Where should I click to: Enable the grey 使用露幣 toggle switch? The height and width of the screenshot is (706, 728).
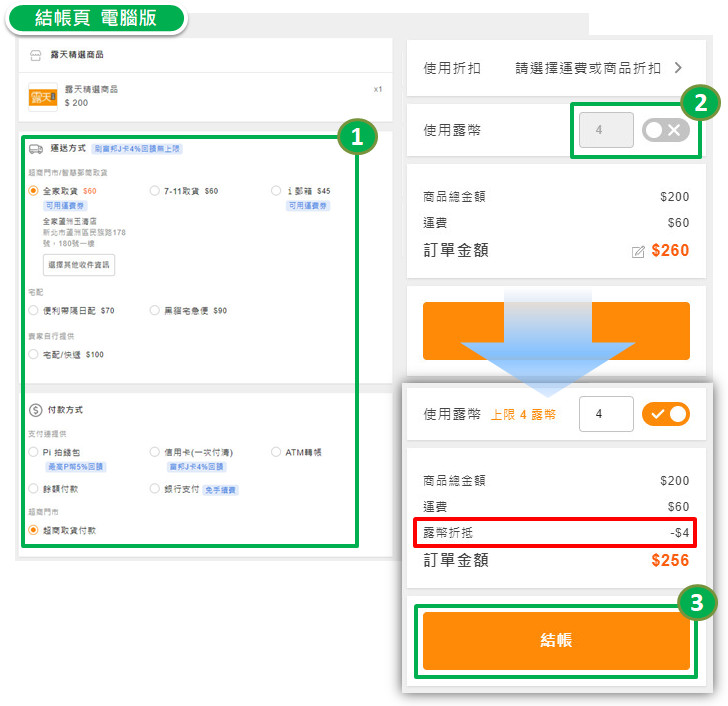click(x=665, y=130)
